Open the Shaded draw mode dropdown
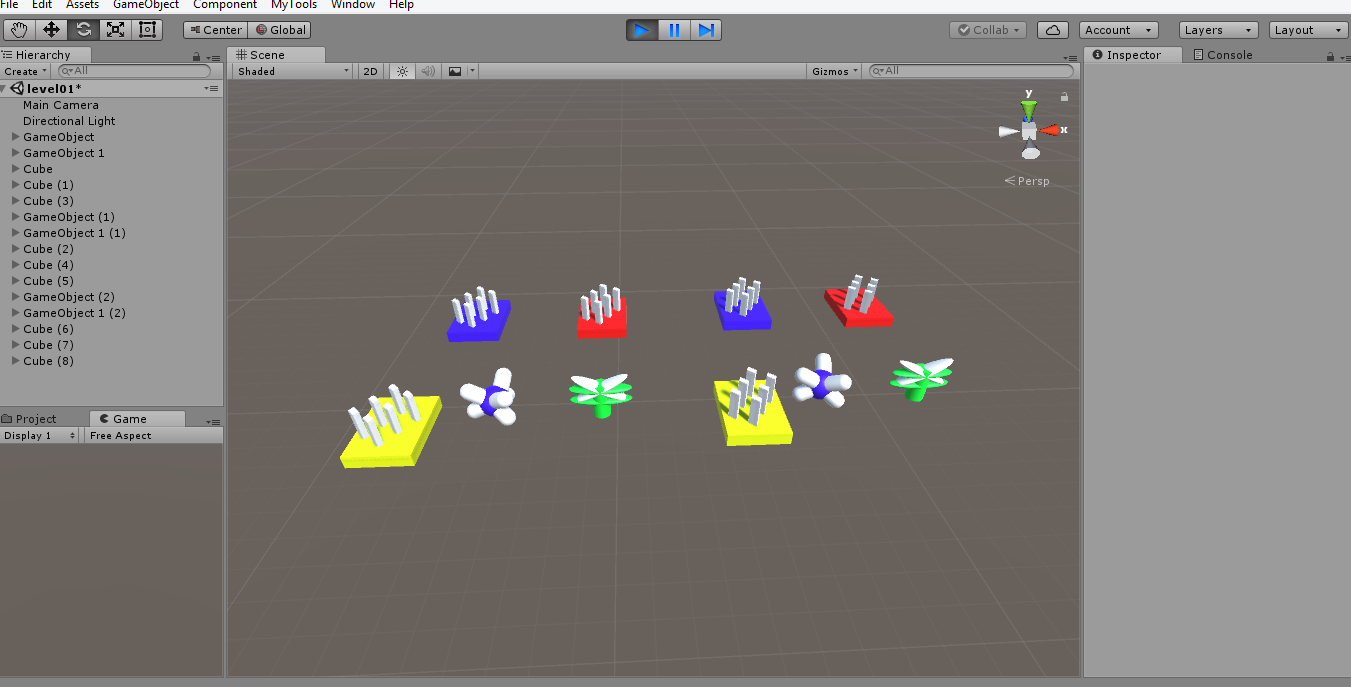The image size is (1351, 687). click(290, 71)
